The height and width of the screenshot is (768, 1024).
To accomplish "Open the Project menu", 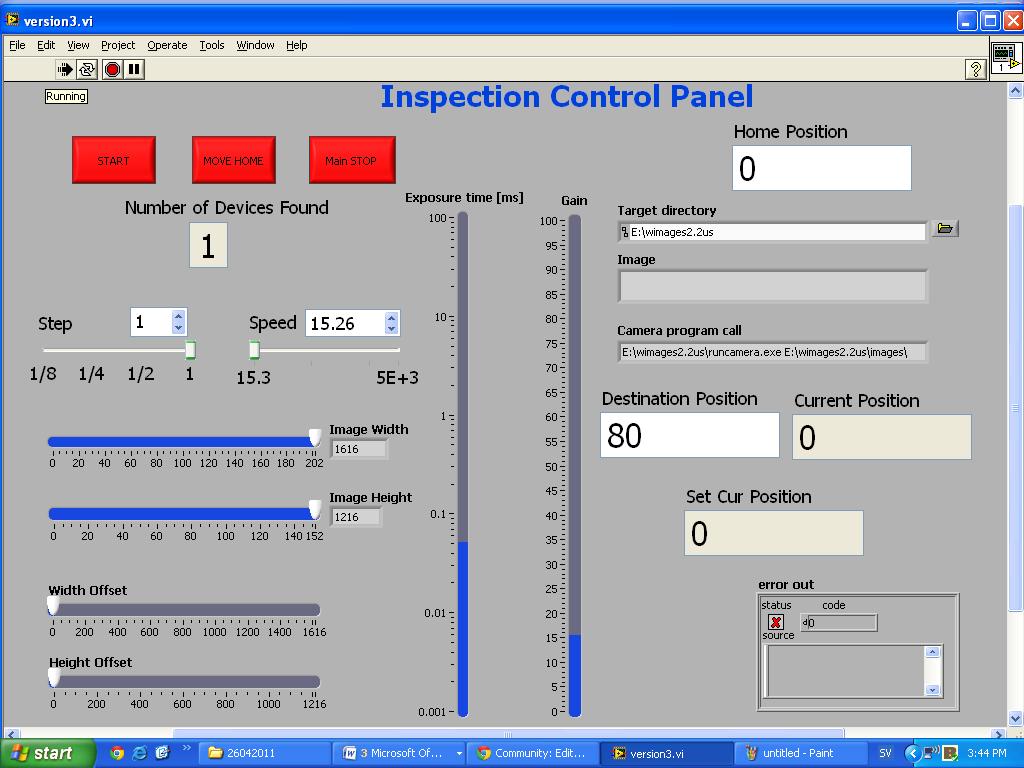I will [118, 45].
